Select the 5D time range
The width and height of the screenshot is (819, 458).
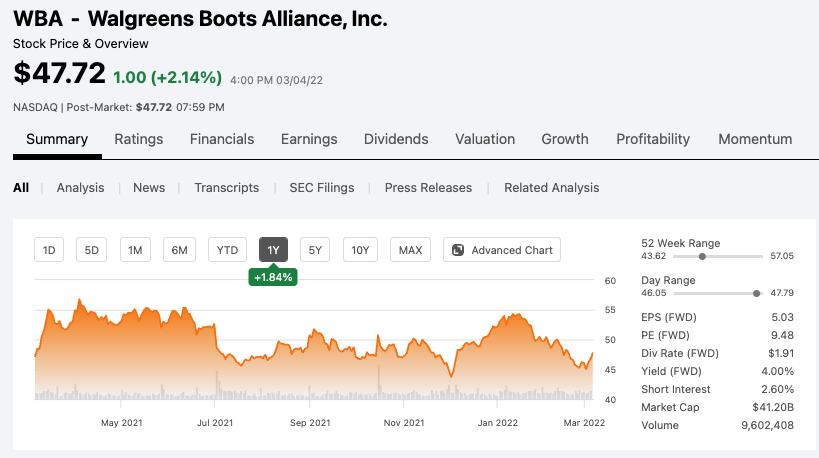(x=92, y=250)
